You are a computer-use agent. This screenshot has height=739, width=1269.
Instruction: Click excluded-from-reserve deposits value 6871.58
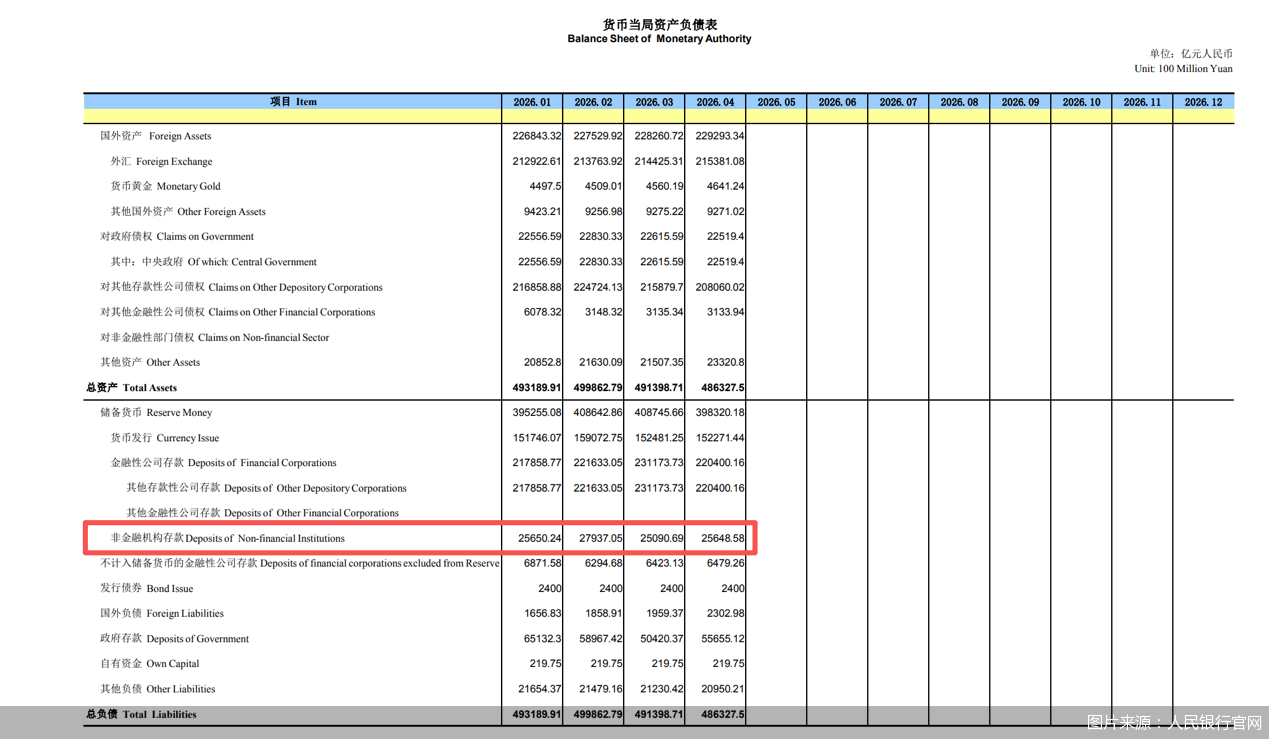click(x=543, y=564)
